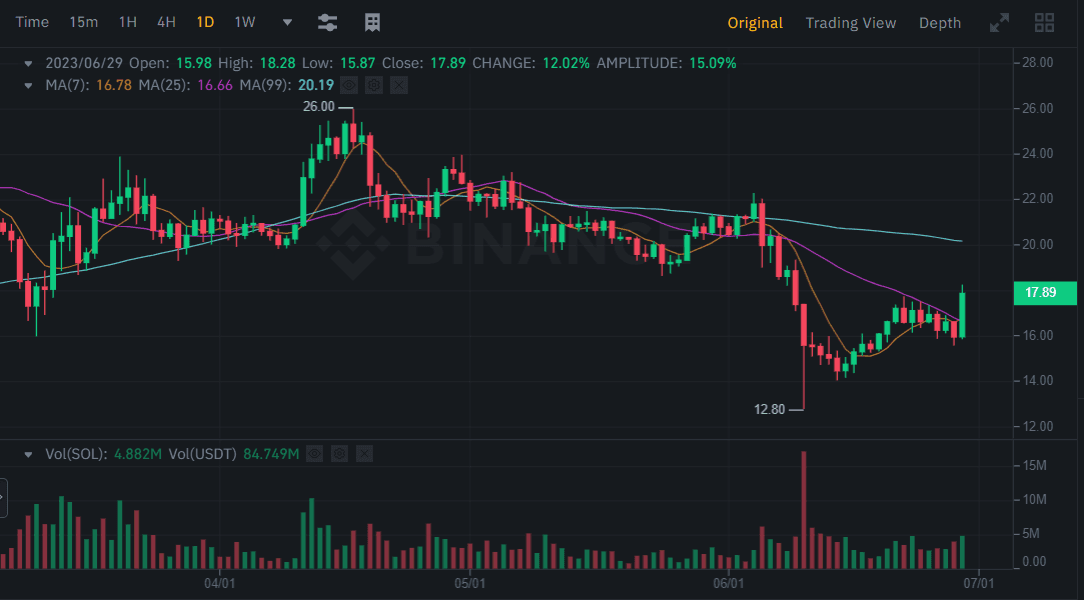Toggle MA indicator visibility eye
Screen dimensions: 1084x600
tap(349, 85)
